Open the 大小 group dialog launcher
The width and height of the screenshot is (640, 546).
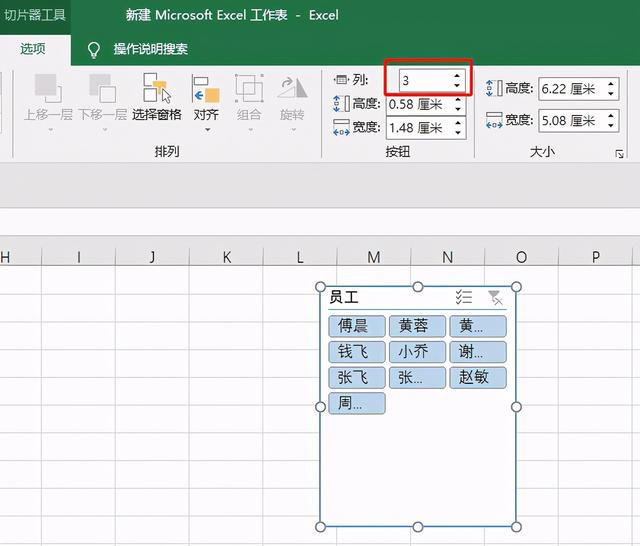[620, 154]
